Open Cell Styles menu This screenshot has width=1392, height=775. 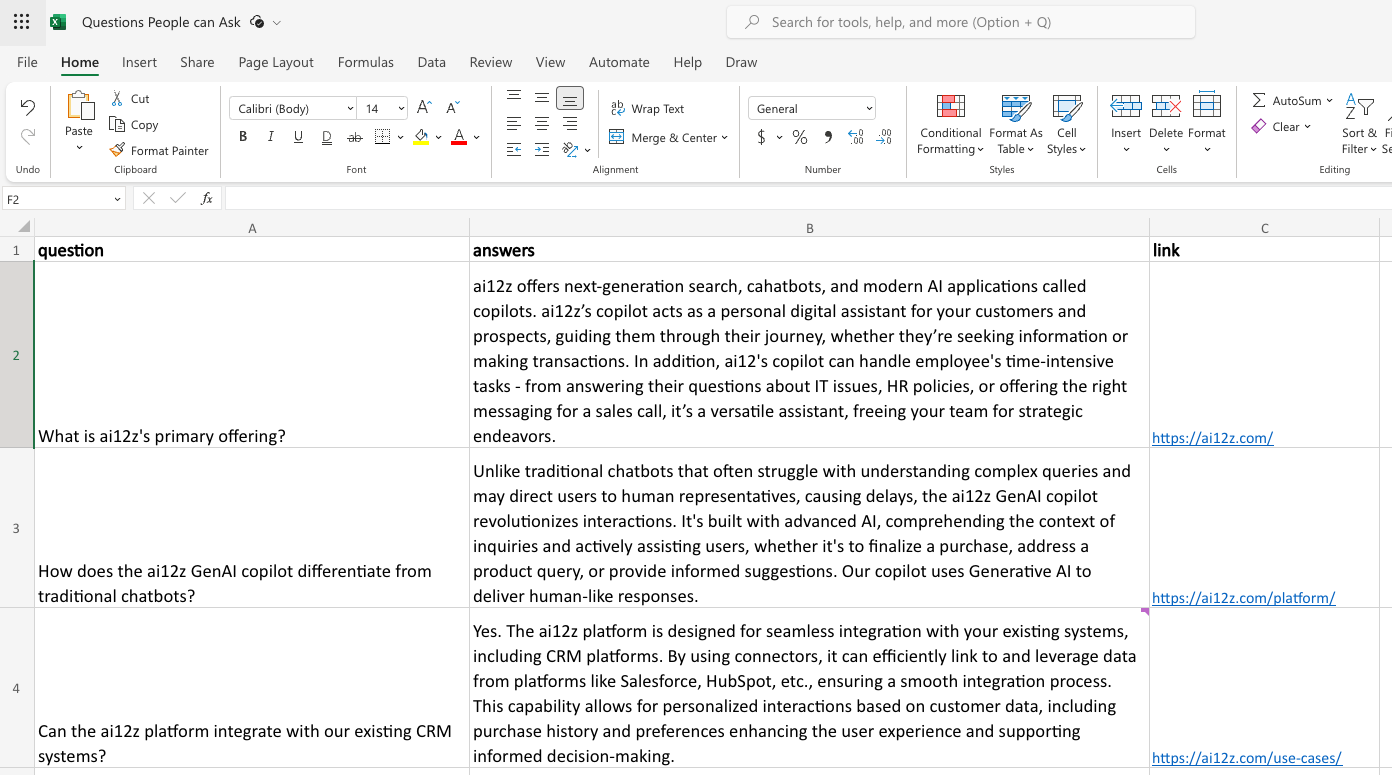click(1067, 124)
